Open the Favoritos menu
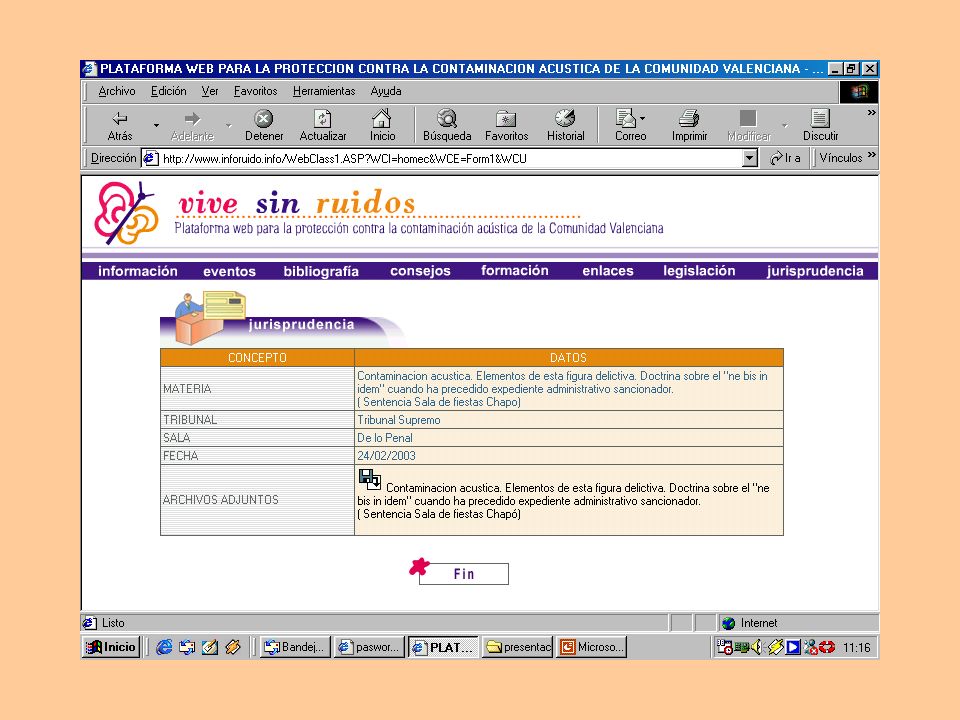Image resolution: width=960 pixels, height=720 pixels. click(x=255, y=91)
